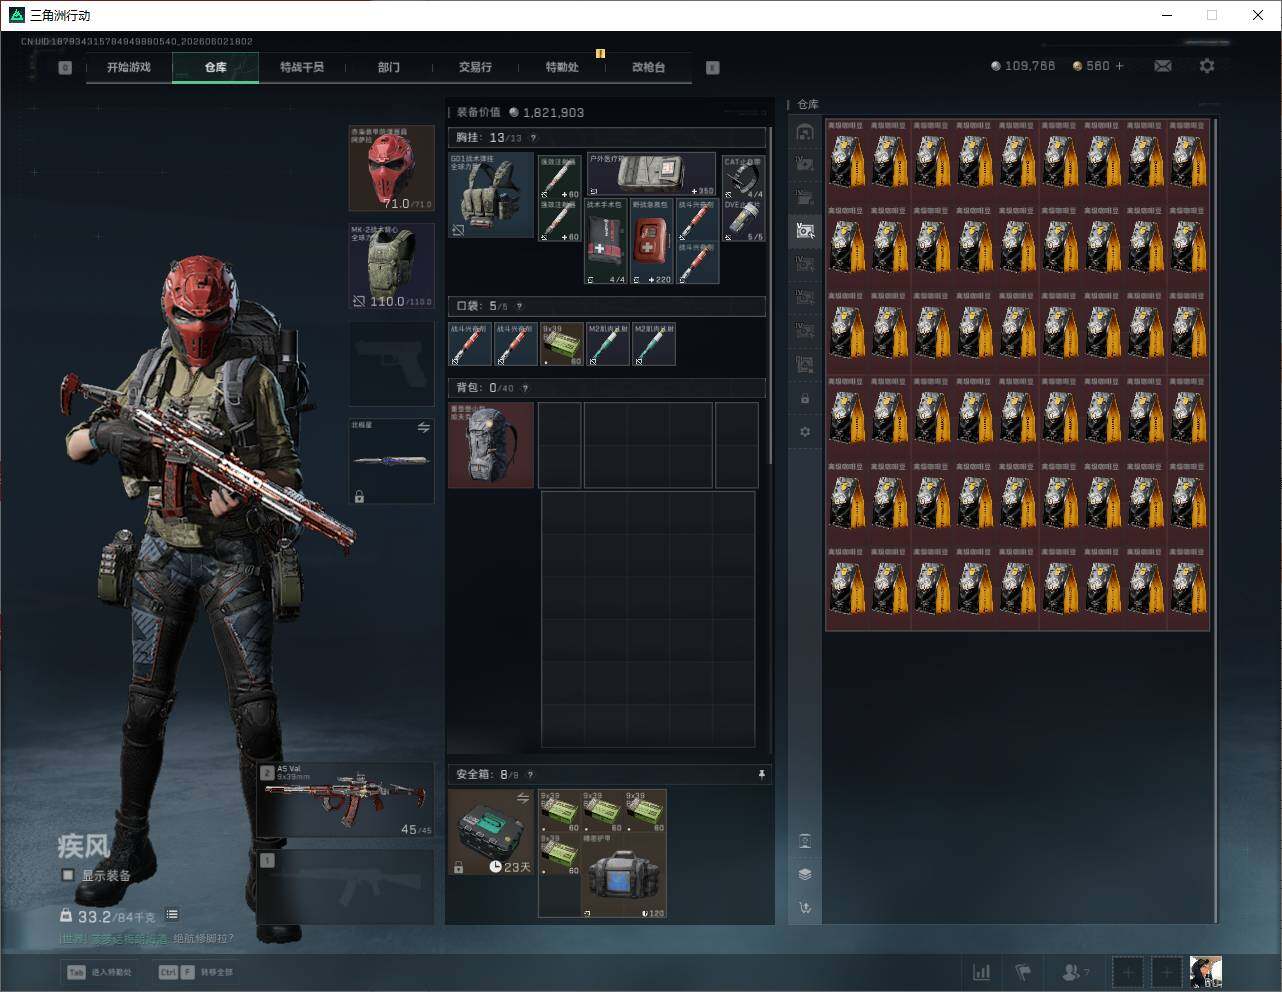1282x992 pixels.
Task: Click the warehouse stack layers icon
Action: (805, 874)
